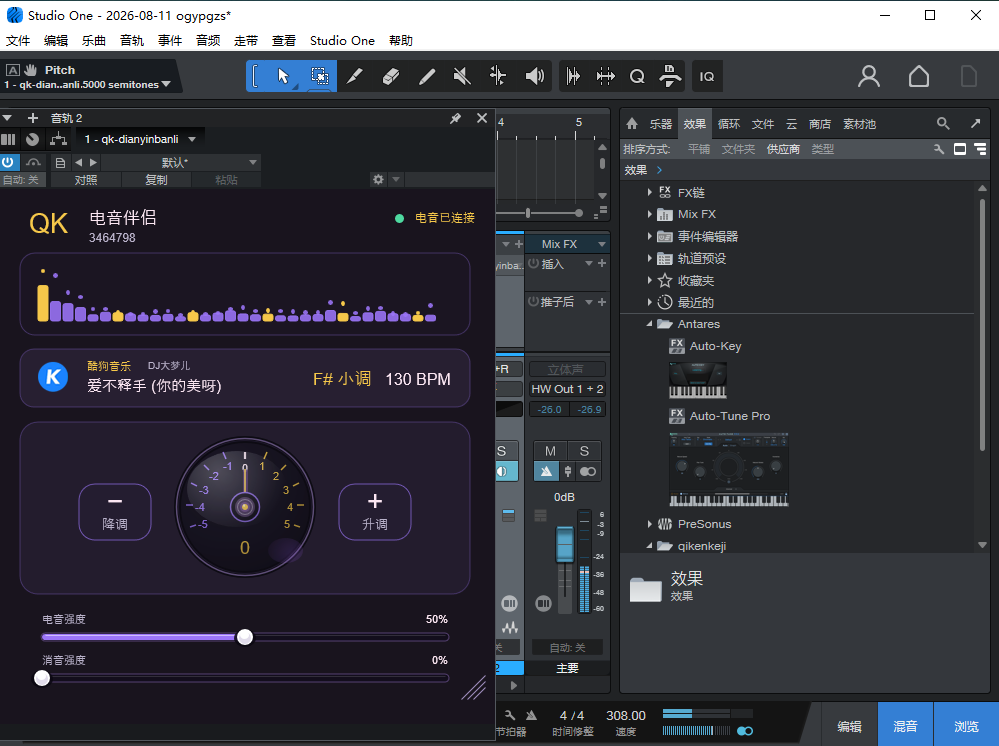Click the channel volume fader
The width and height of the screenshot is (999, 746).
(564, 544)
